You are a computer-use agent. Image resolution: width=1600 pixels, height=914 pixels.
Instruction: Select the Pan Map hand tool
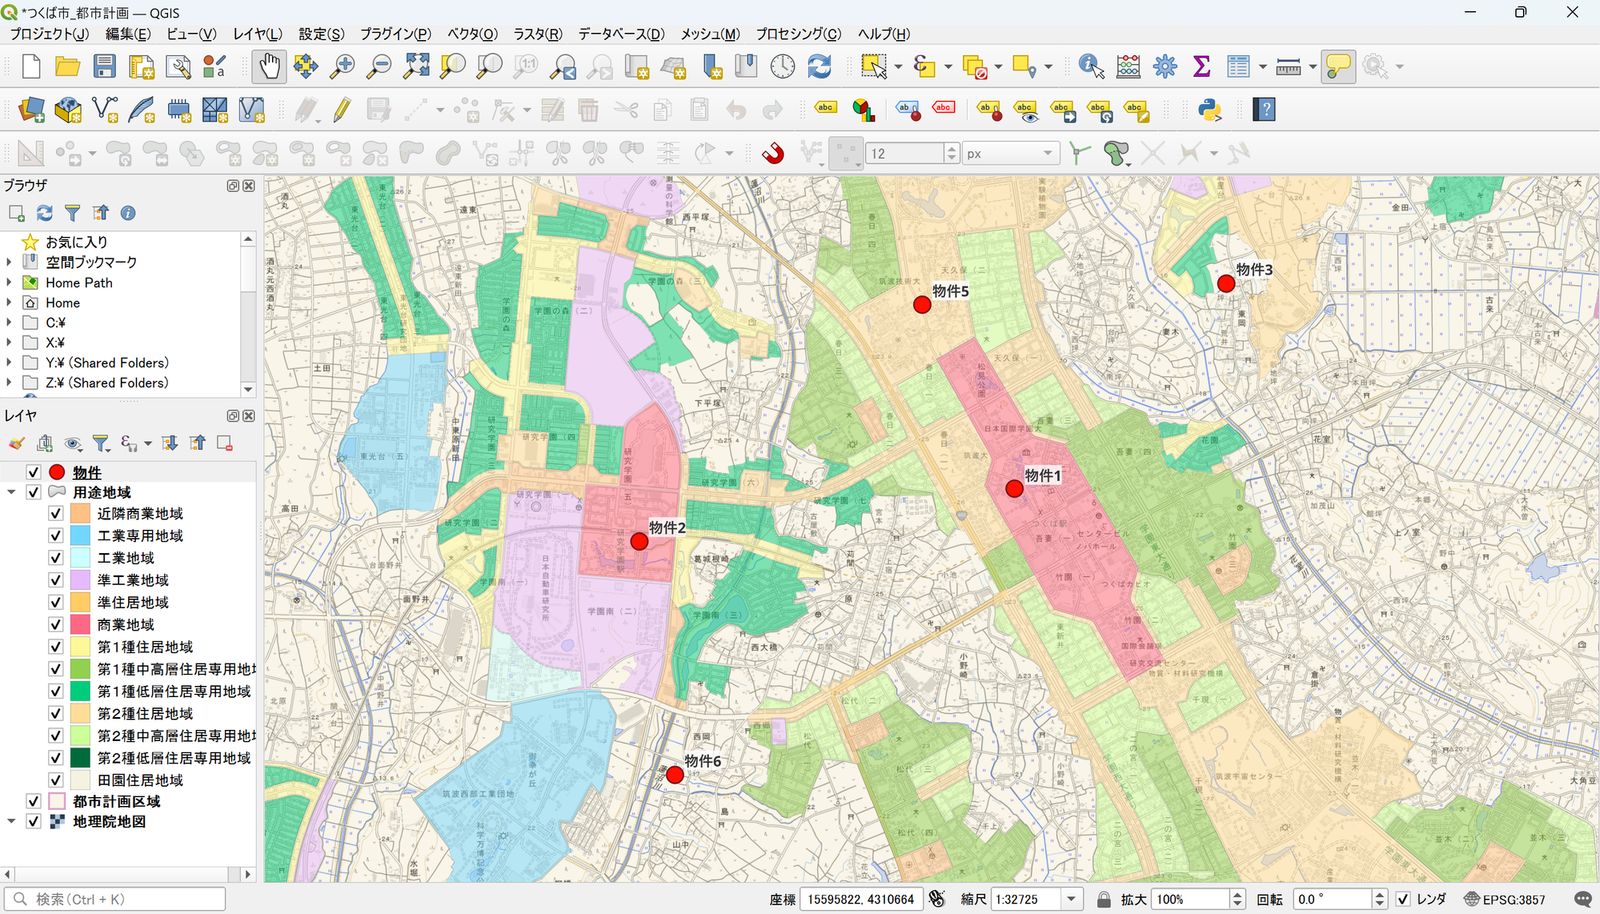coord(268,66)
